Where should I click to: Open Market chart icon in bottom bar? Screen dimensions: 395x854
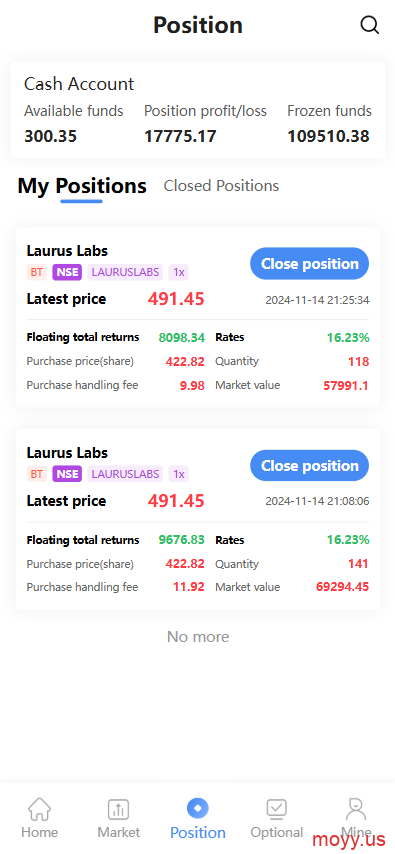[118, 809]
